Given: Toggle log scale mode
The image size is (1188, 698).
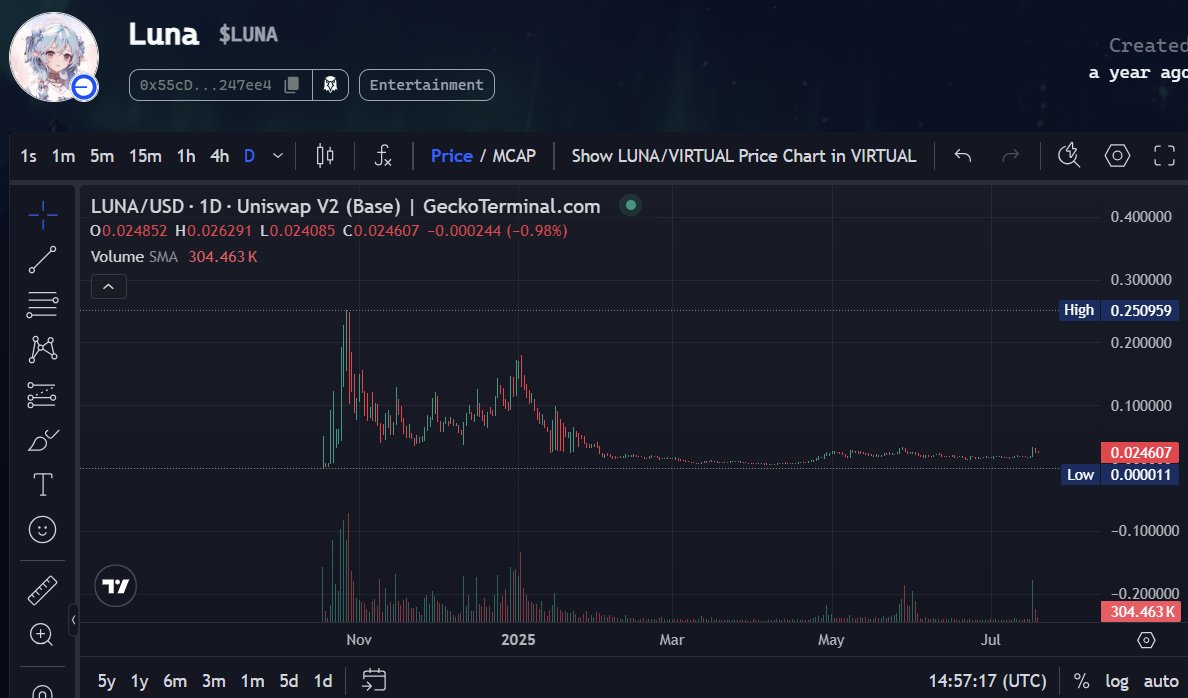Looking at the screenshot, I should pyautogui.click(x=1117, y=681).
